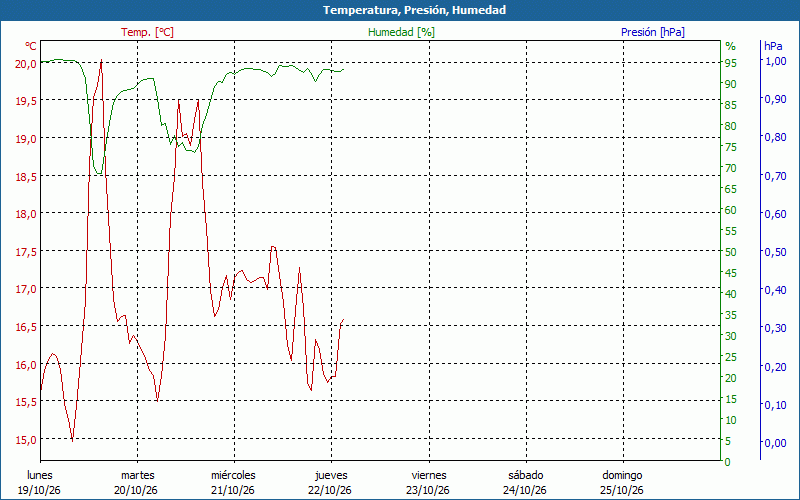The image size is (800, 500).
Task: Click the green "70" humidity axis value
Action: tap(731, 168)
